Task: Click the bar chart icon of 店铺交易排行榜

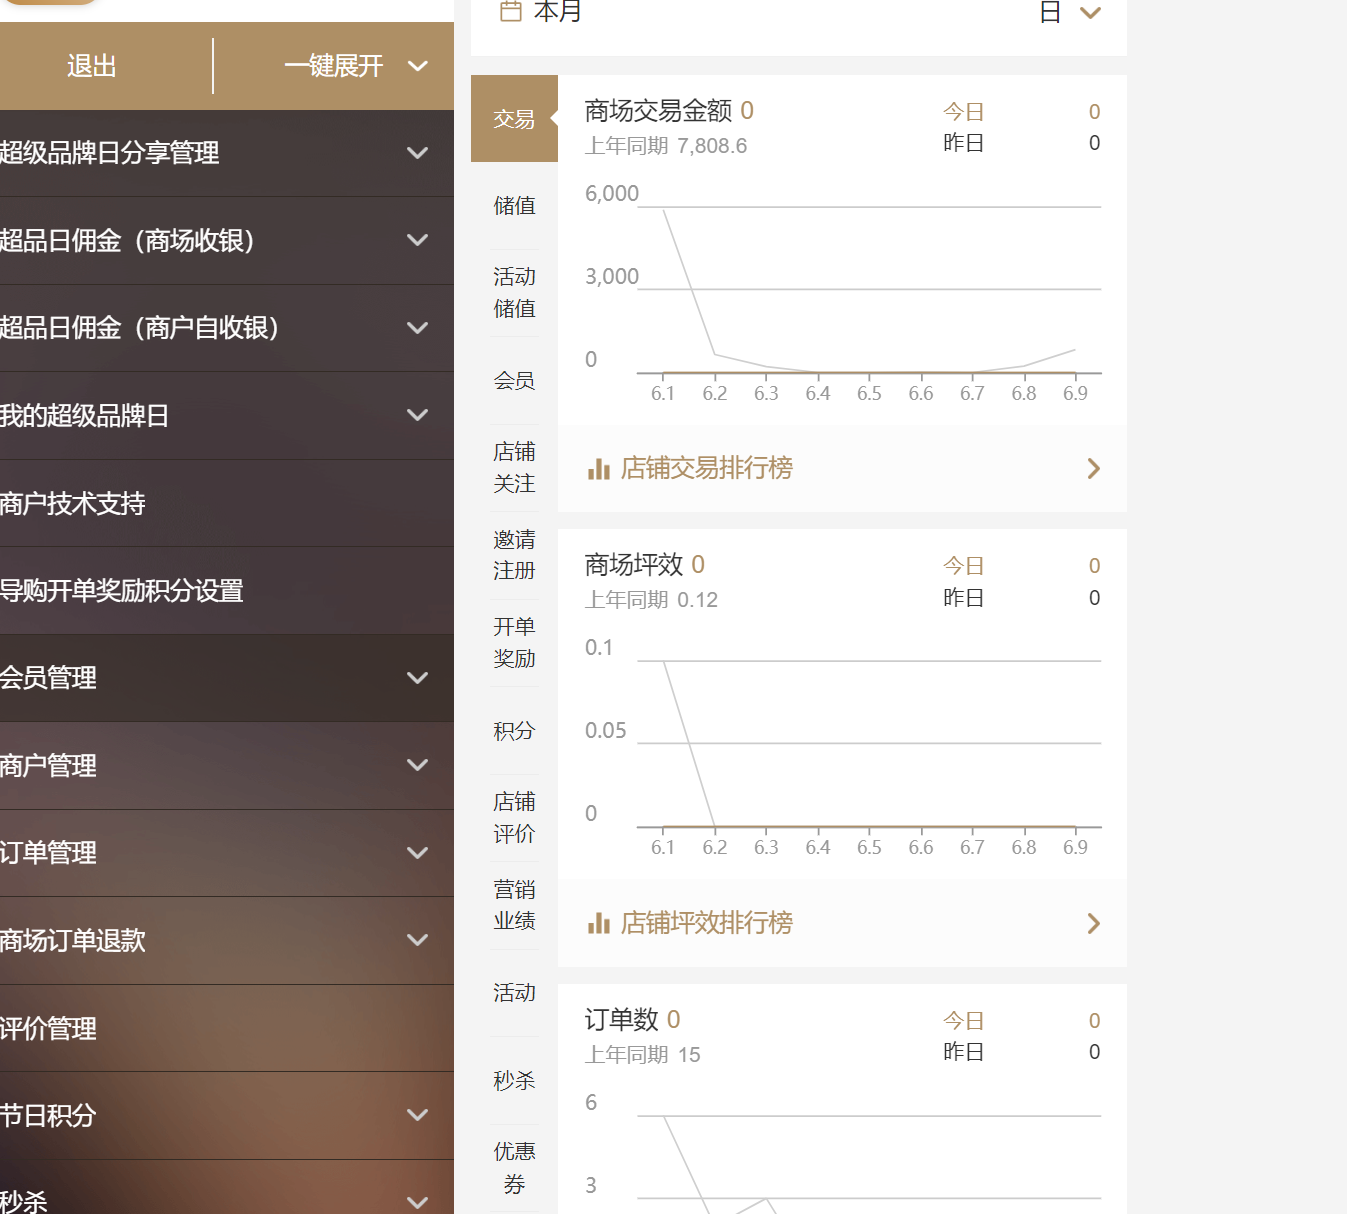Action: [599, 469]
